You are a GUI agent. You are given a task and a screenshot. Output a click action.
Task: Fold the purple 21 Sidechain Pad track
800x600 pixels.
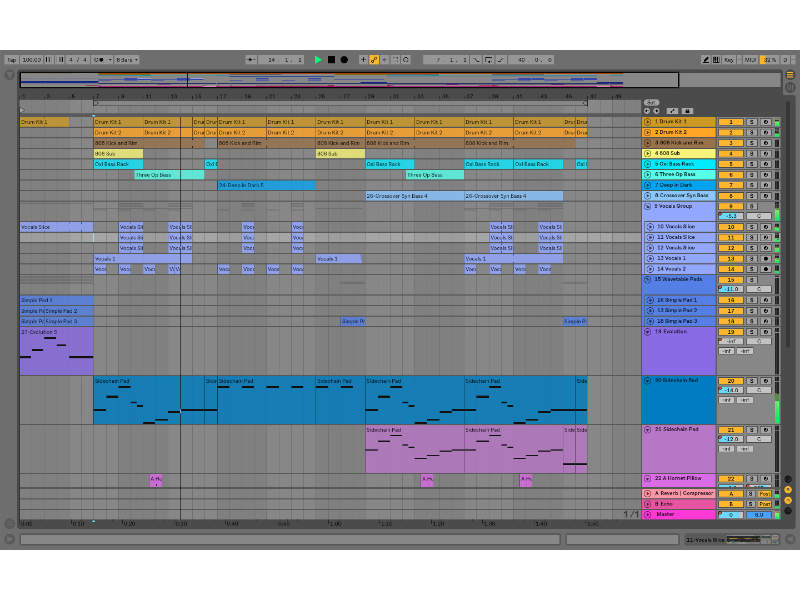coord(647,430)
